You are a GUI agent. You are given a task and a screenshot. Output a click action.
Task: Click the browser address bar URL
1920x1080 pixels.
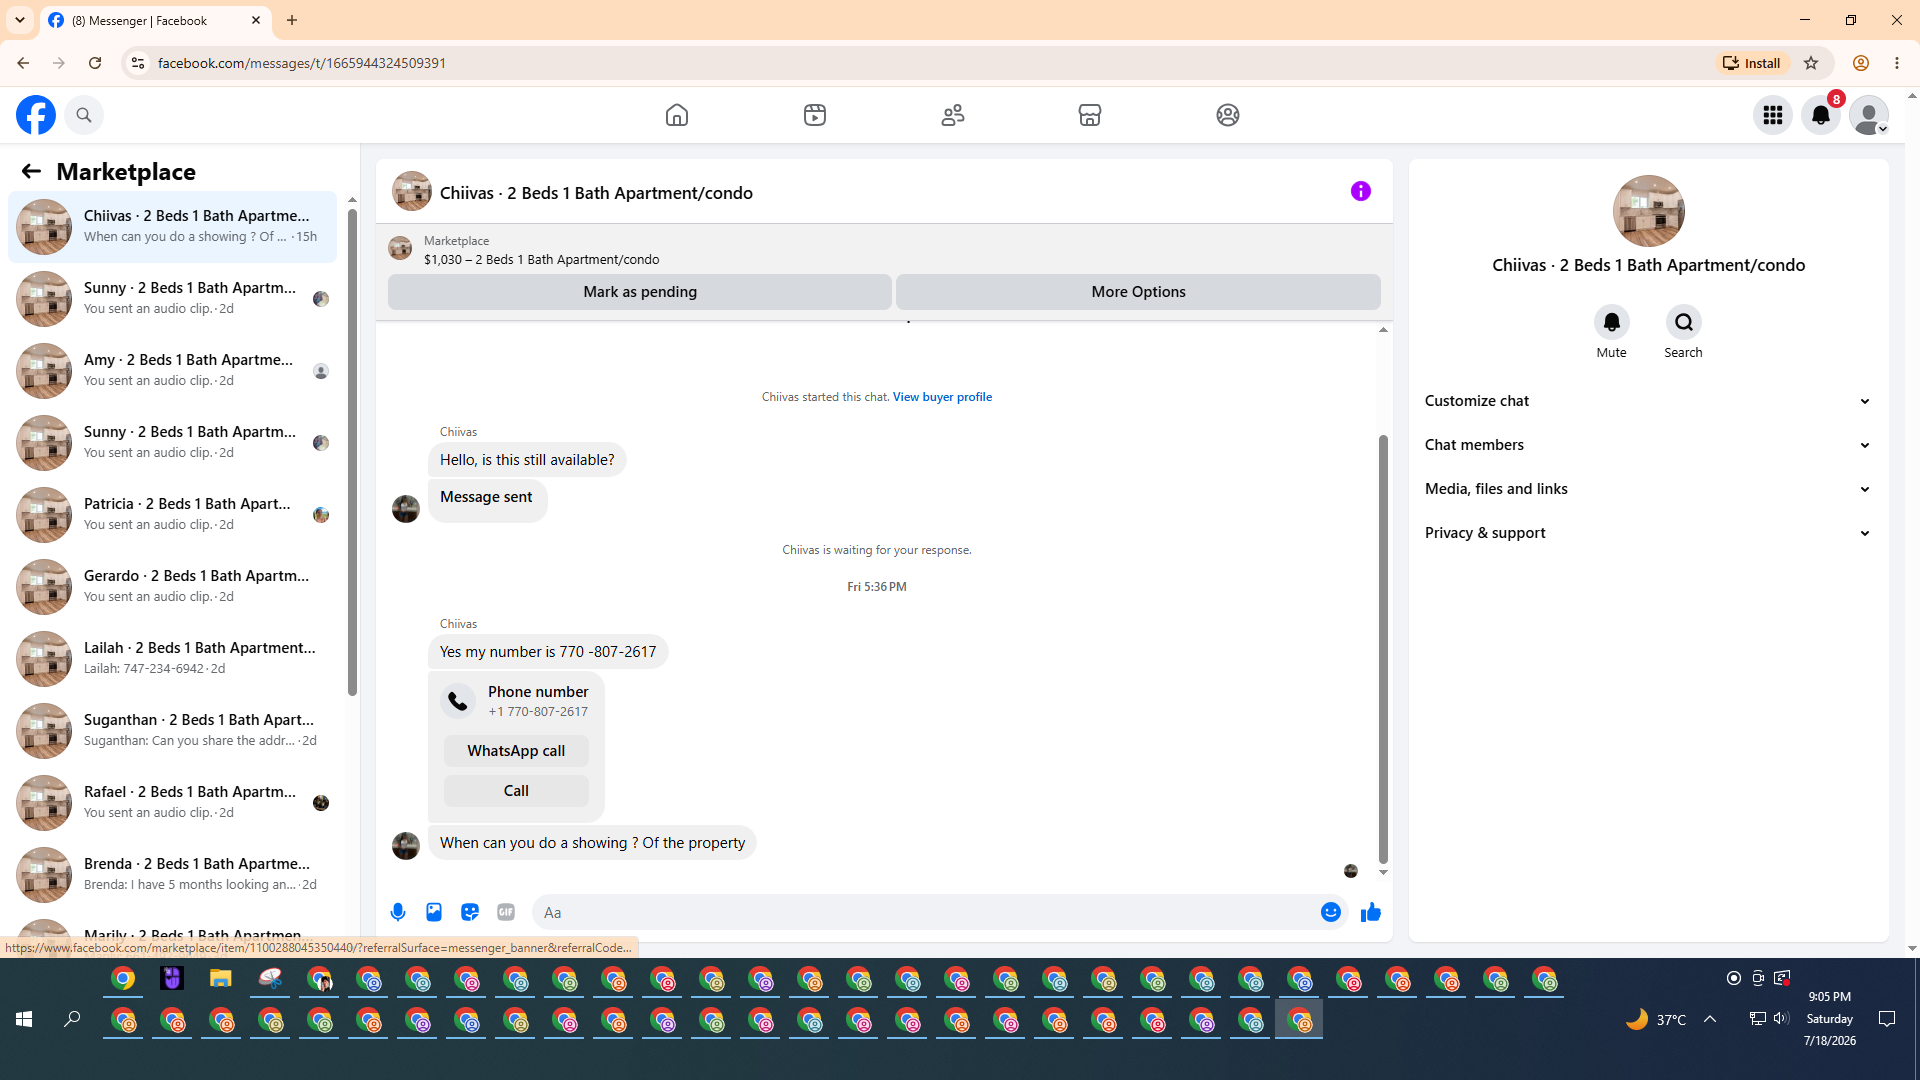click(x=302, y=63)
